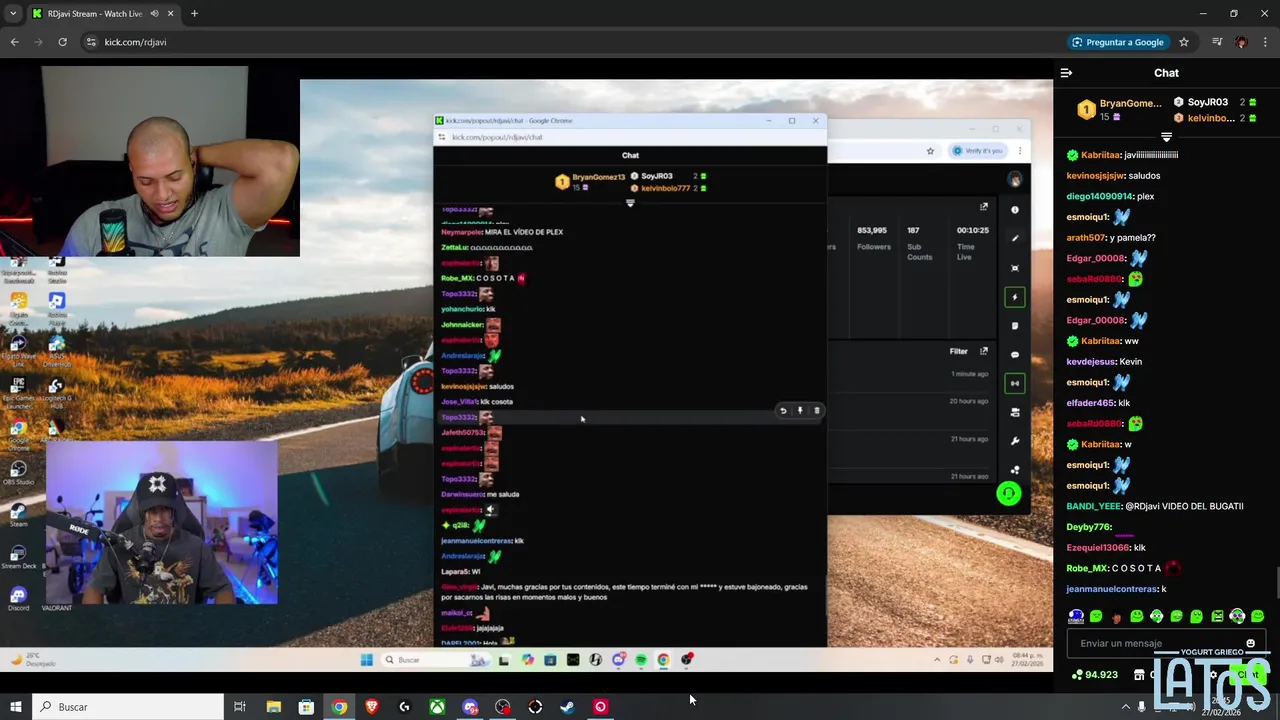Image resolution: width=1280 pixels, height=720 pixels.
Task: Click username jeanmanuelcontreras in chat
Action: coord(1111,589)
